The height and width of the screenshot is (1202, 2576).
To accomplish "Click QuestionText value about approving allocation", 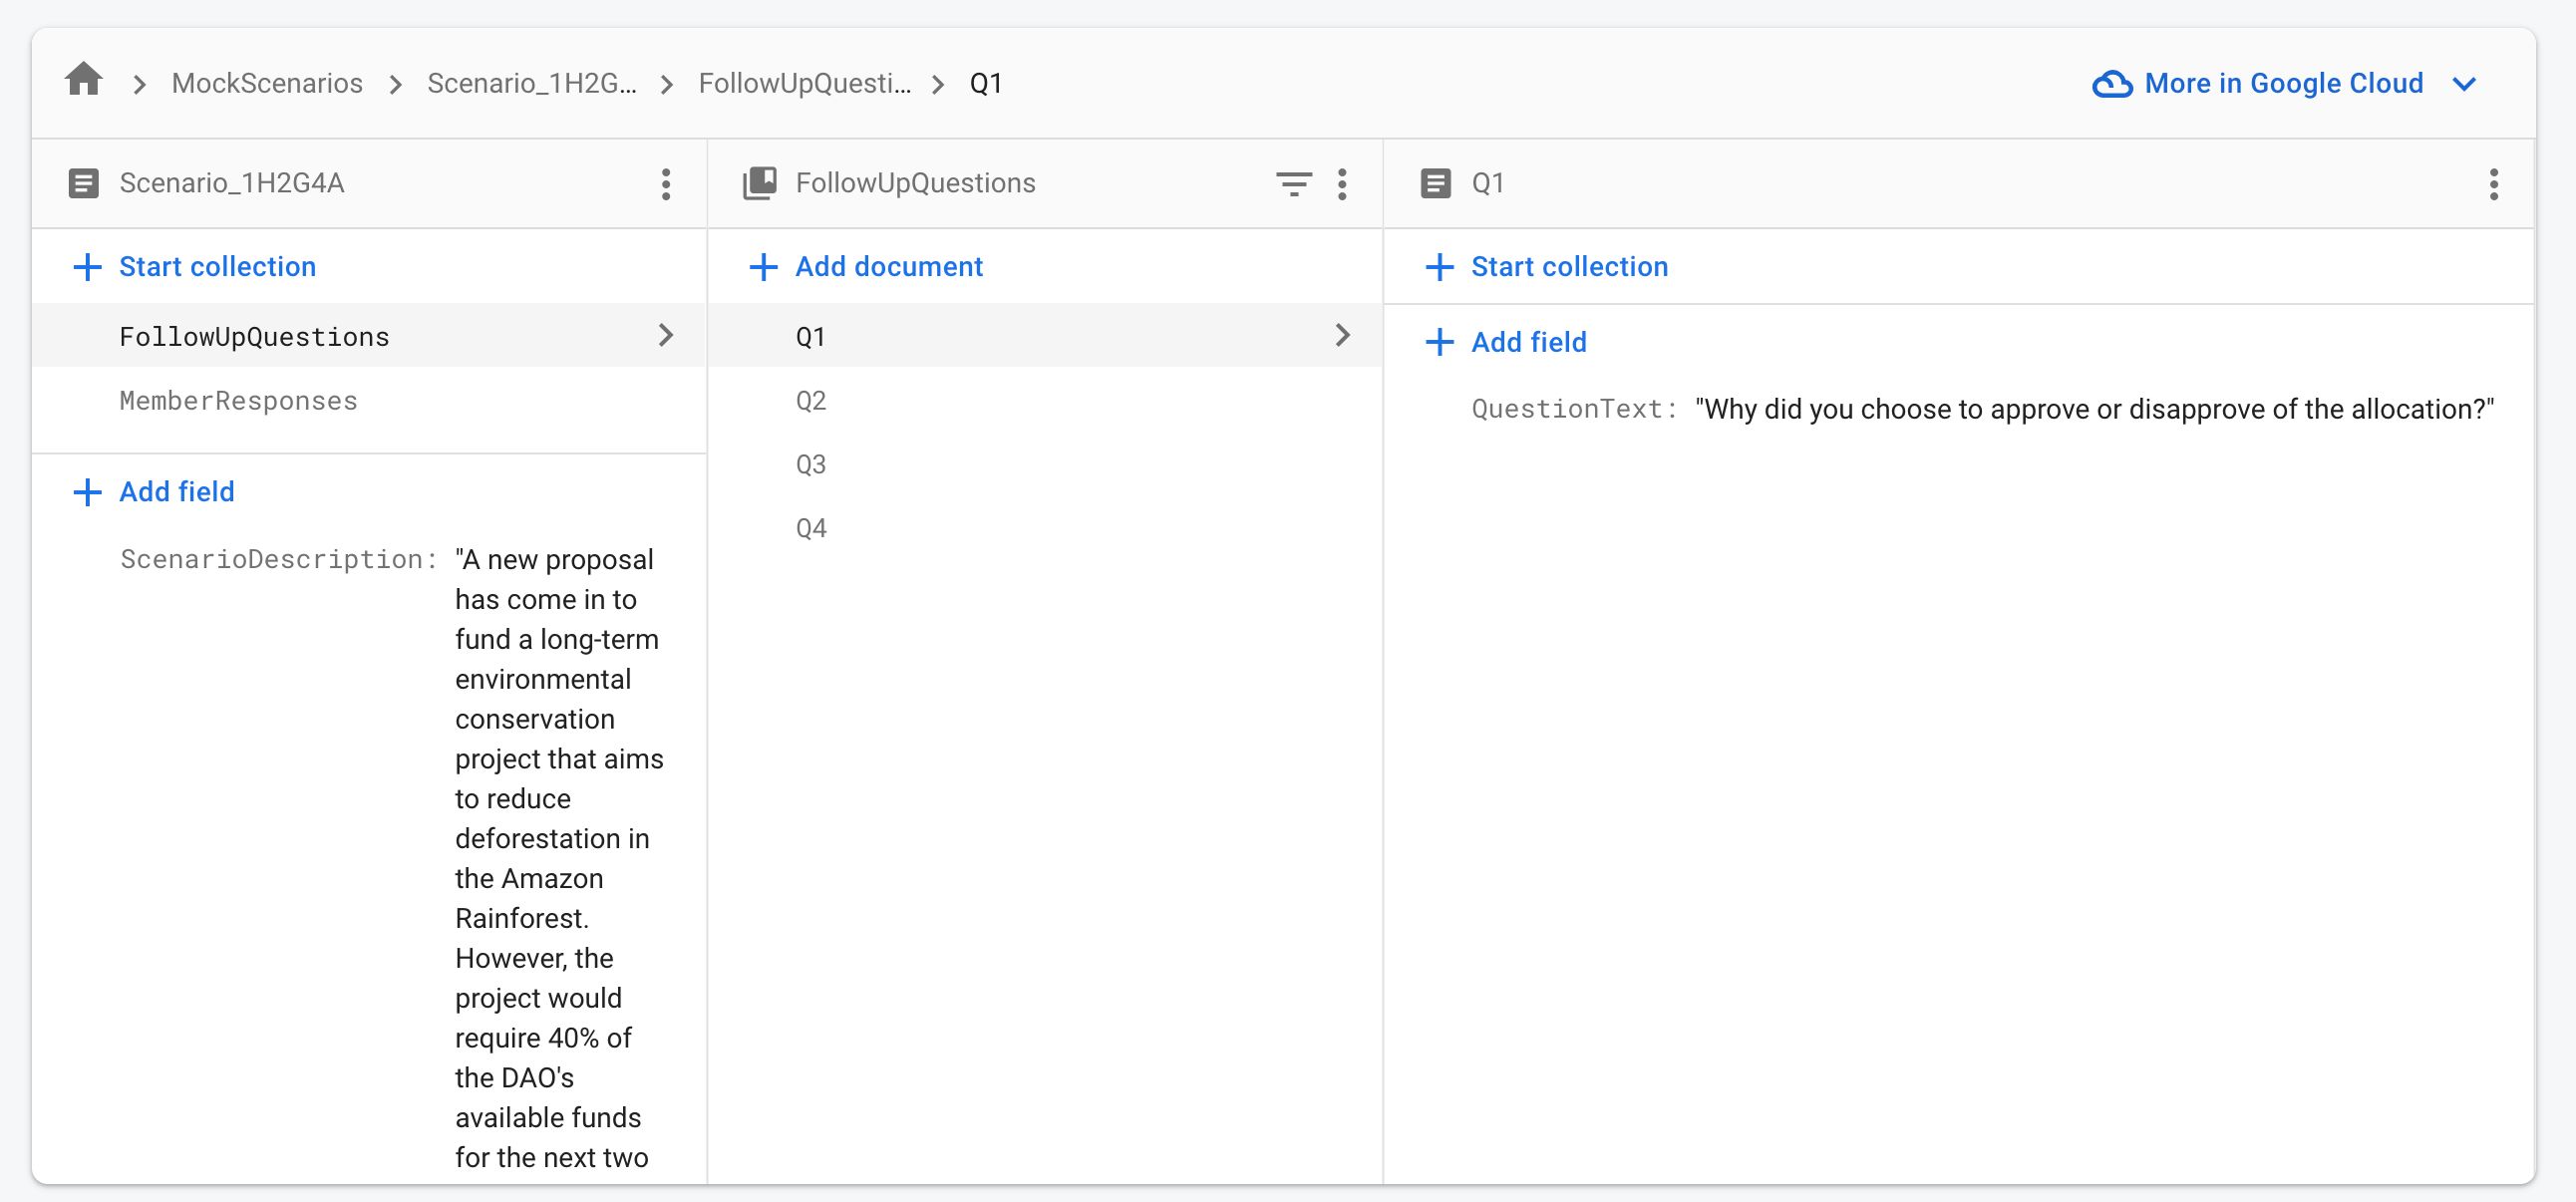I will (x=2095, y=408).
